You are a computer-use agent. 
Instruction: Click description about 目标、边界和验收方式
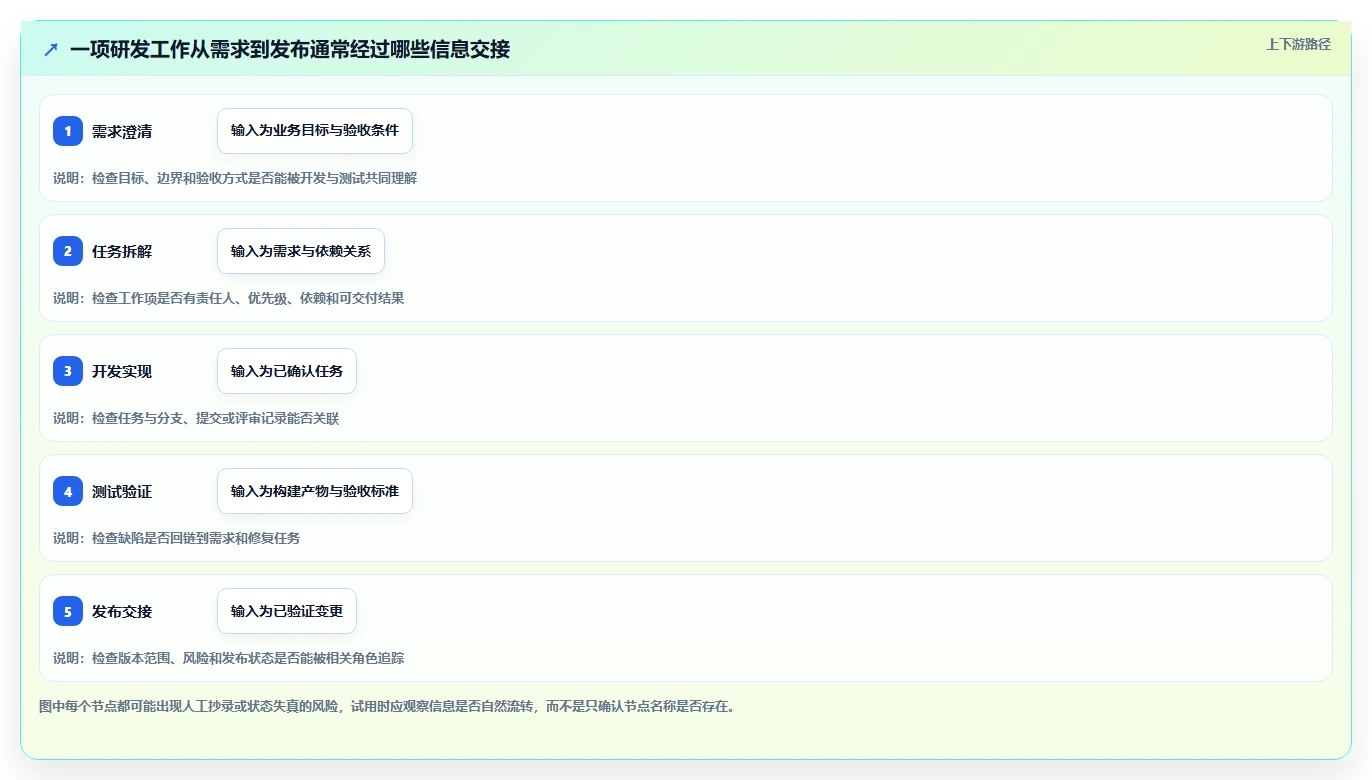[235, 178]
